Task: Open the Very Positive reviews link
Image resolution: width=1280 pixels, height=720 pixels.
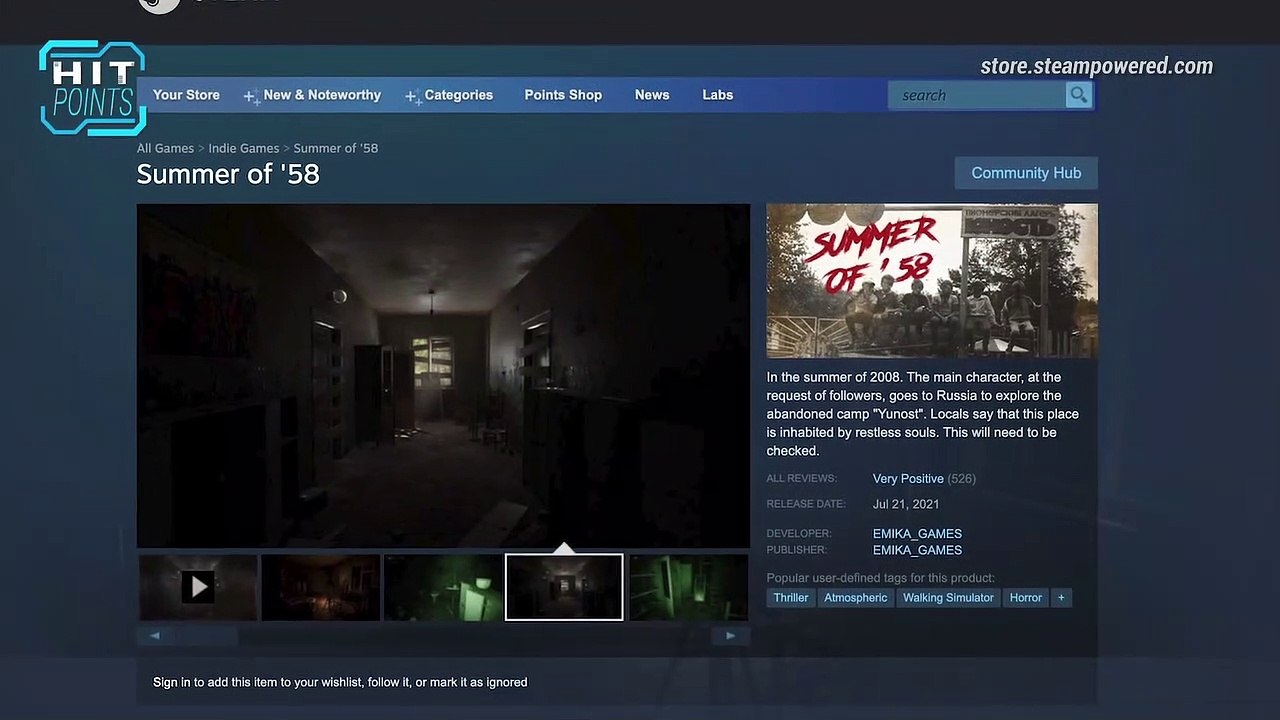Action: point(908,479)
